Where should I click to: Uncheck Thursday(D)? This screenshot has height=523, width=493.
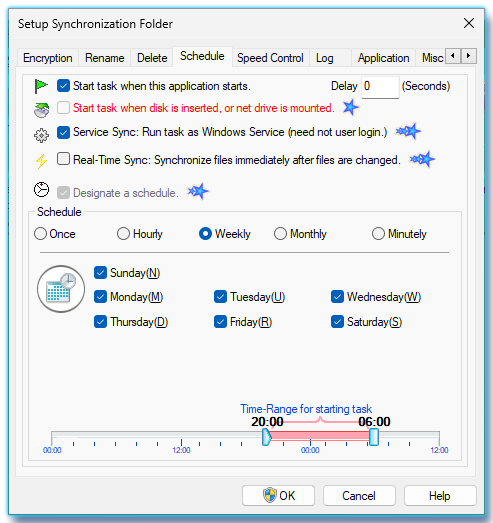[x=100, y=322]
